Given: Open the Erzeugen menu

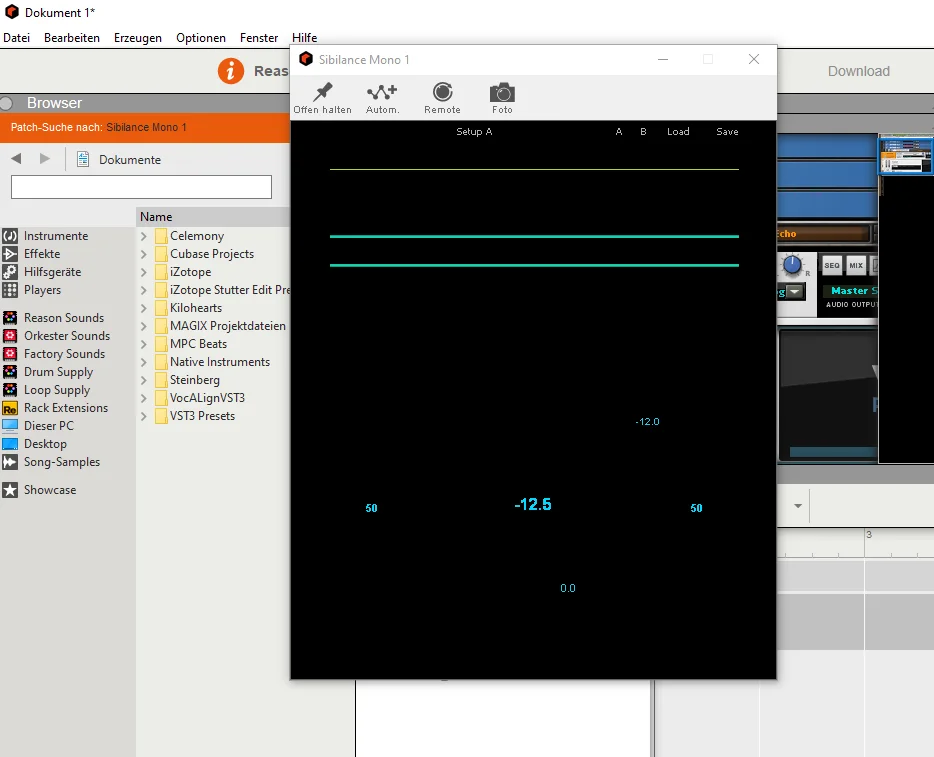Looking at the screenshot, I should (138, 38).
